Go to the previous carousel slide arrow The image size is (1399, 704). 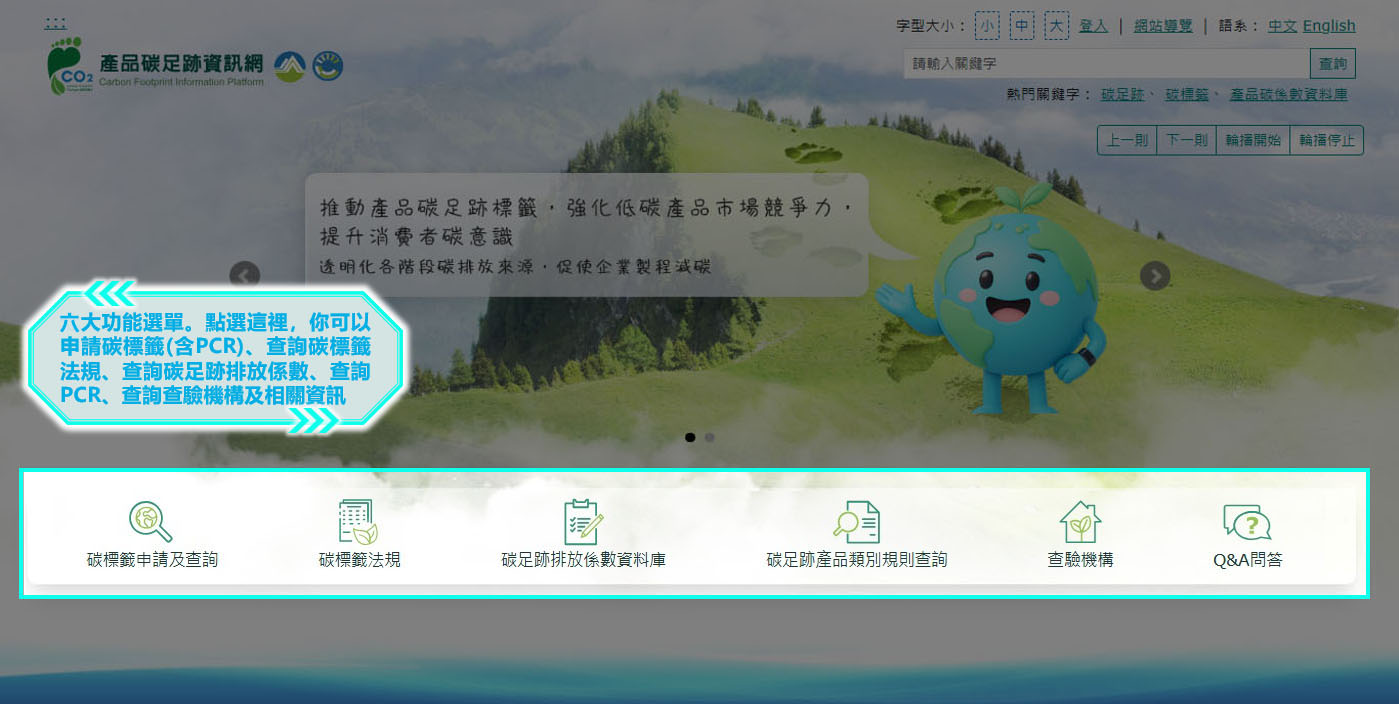245,275
